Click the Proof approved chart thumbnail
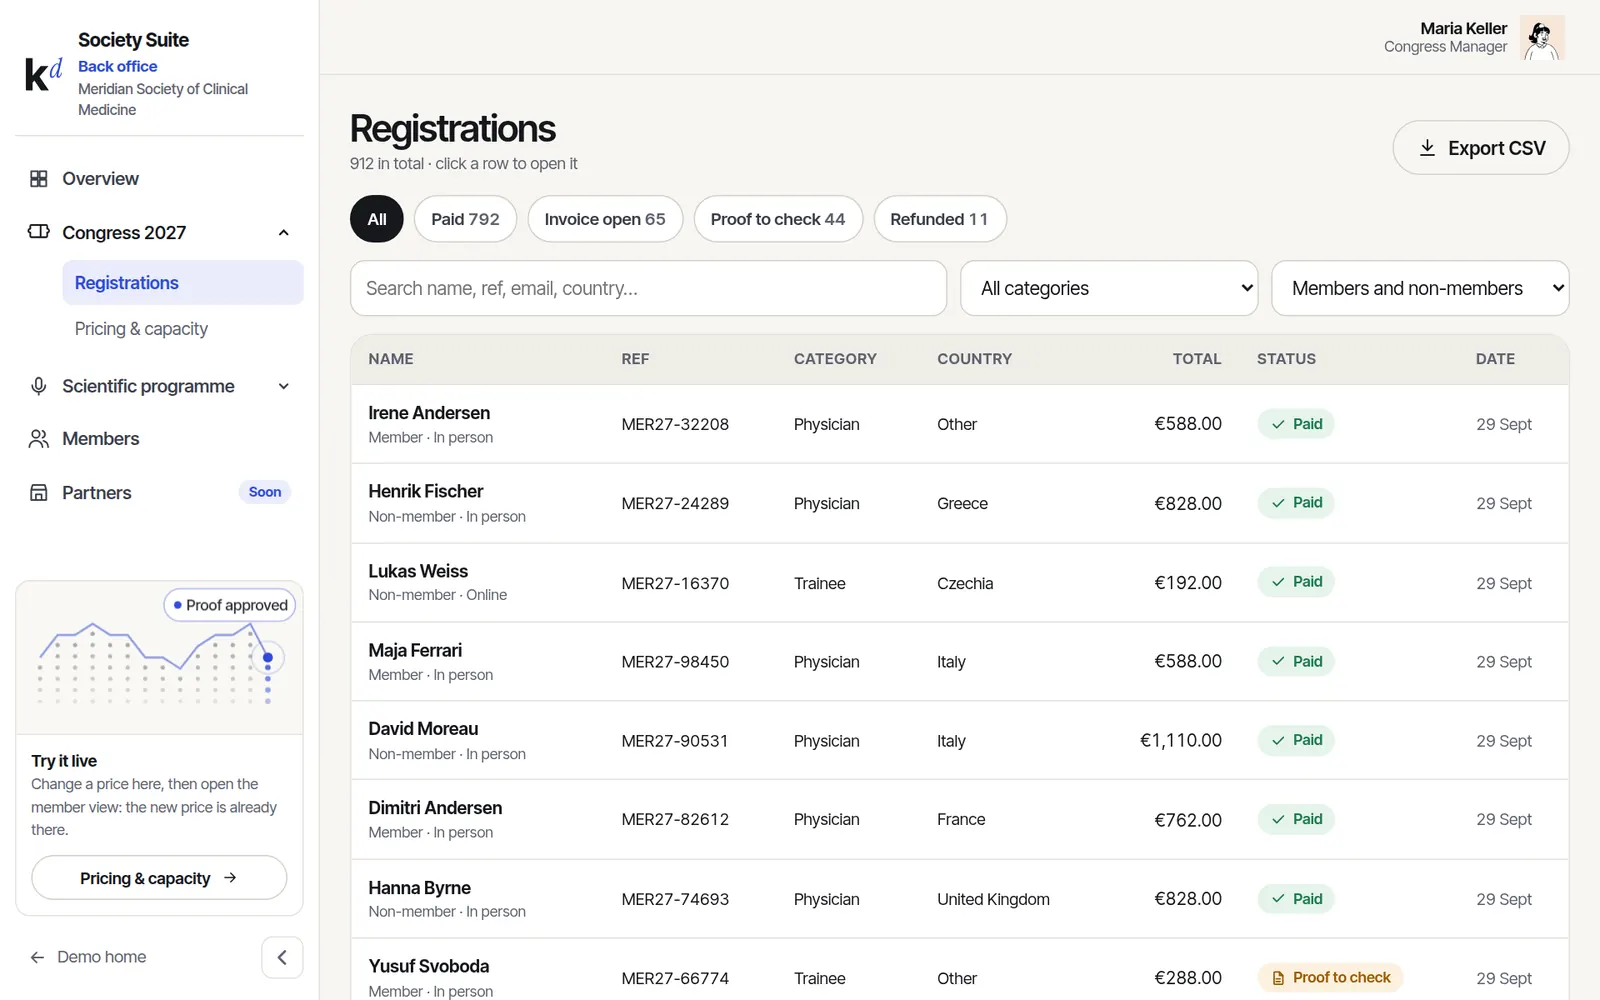Screen dimensions: 1600x1000 pyautogui.click(x=159, y=658)
